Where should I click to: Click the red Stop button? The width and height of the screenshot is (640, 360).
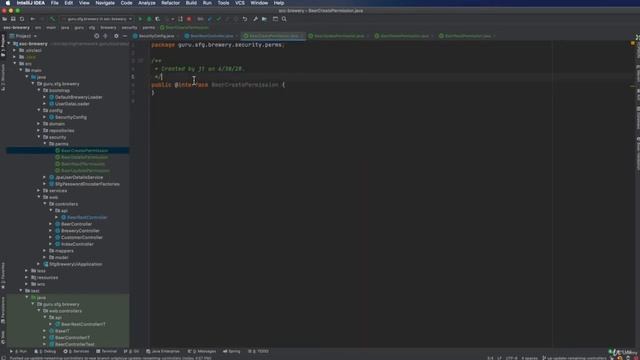[x=189, y=19]
